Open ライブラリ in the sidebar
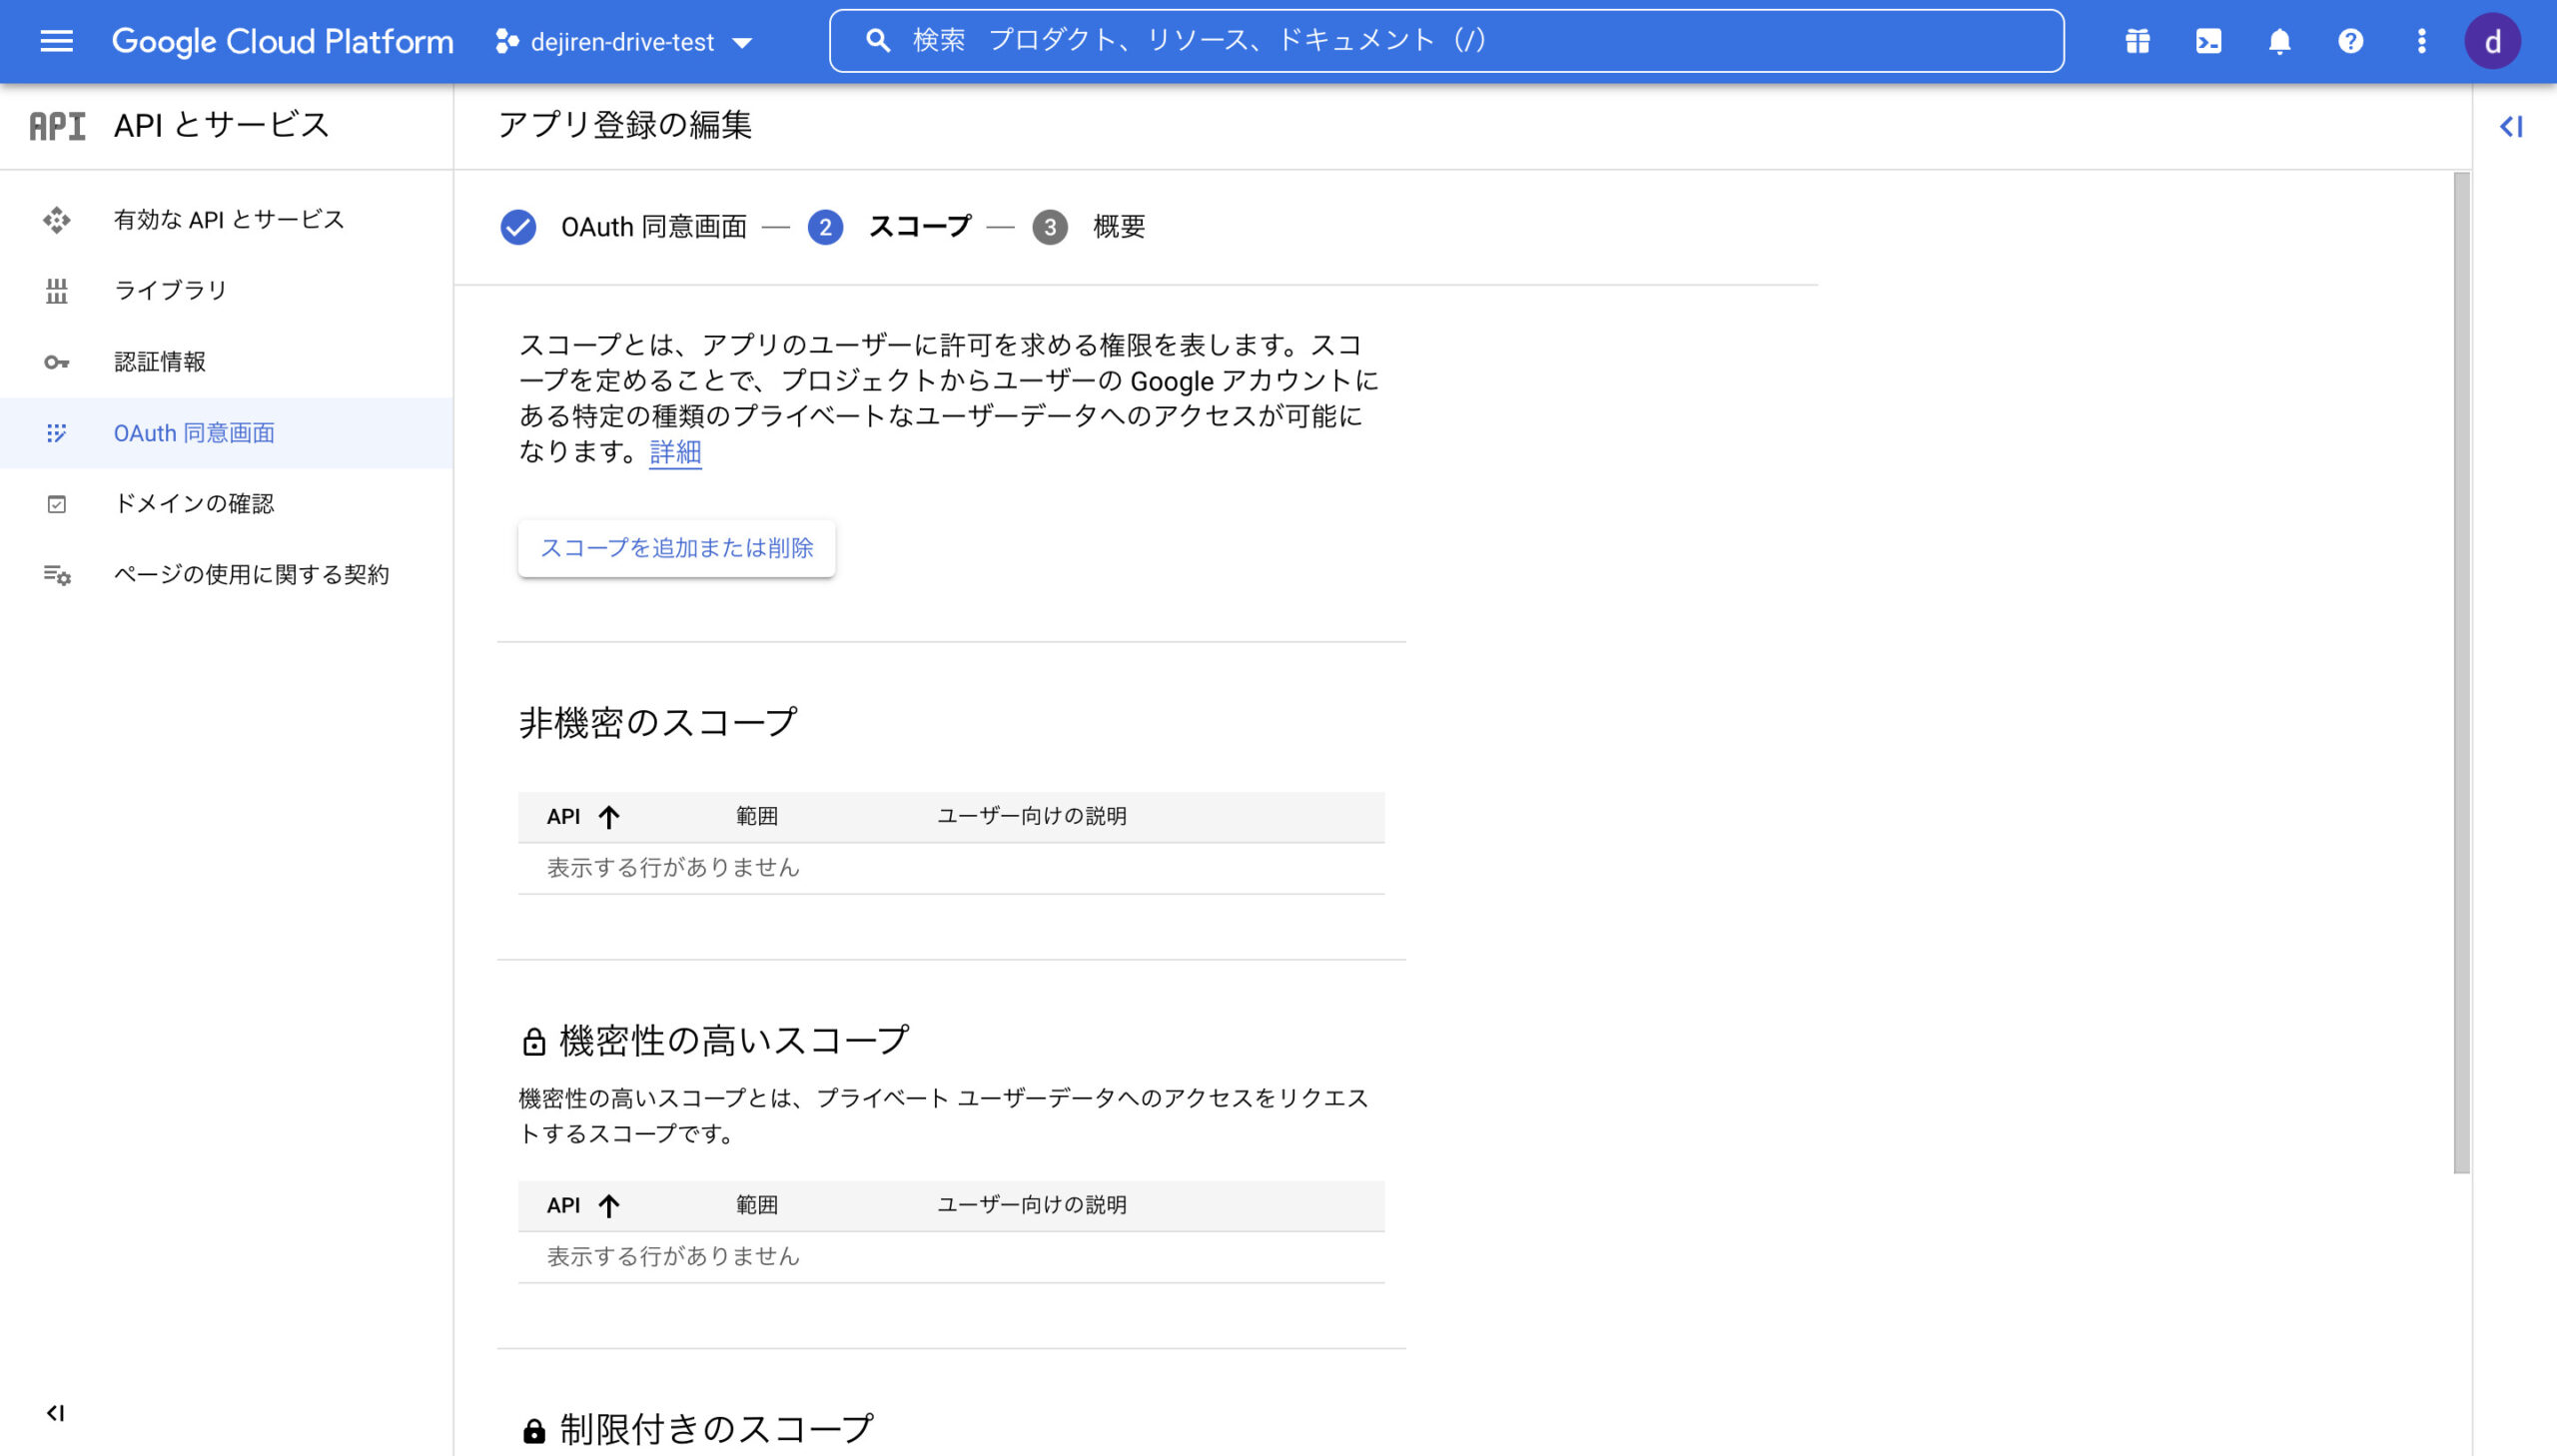The image size is (2557, 1456). tap(226, 291)
